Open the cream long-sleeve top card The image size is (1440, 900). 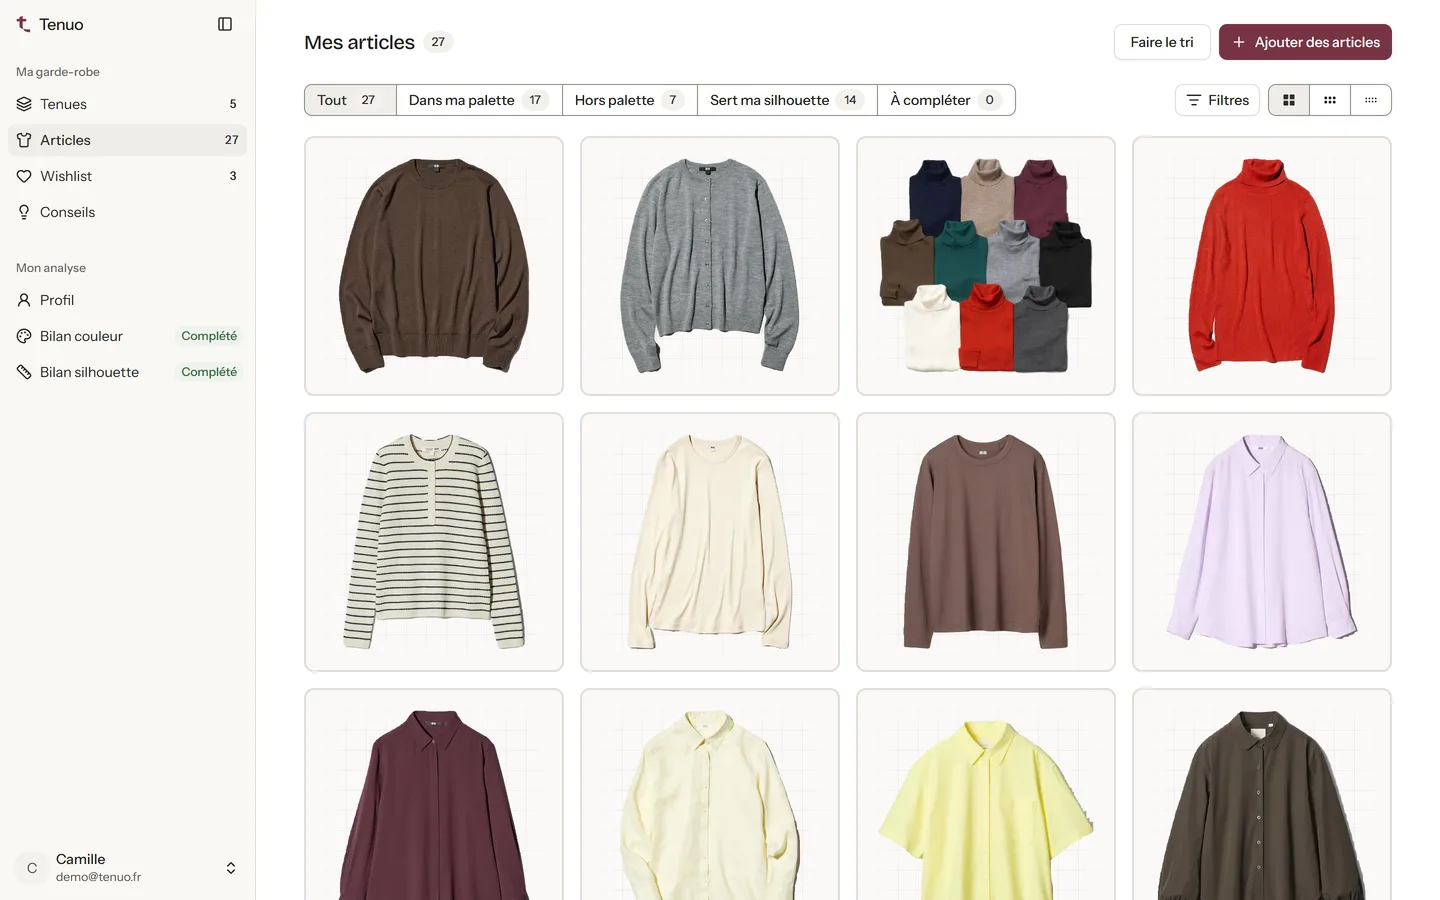click(x=710, y=542)
